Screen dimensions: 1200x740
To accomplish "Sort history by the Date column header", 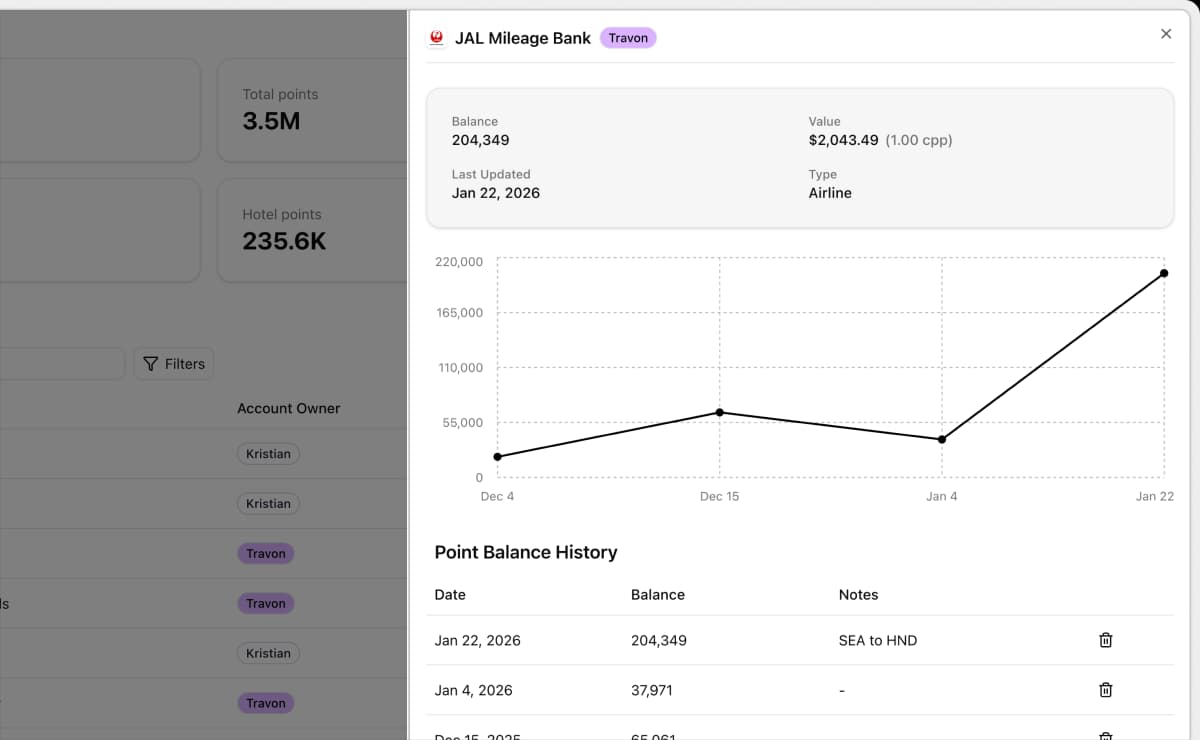I will pyautogui.click(x=450, y=595).
